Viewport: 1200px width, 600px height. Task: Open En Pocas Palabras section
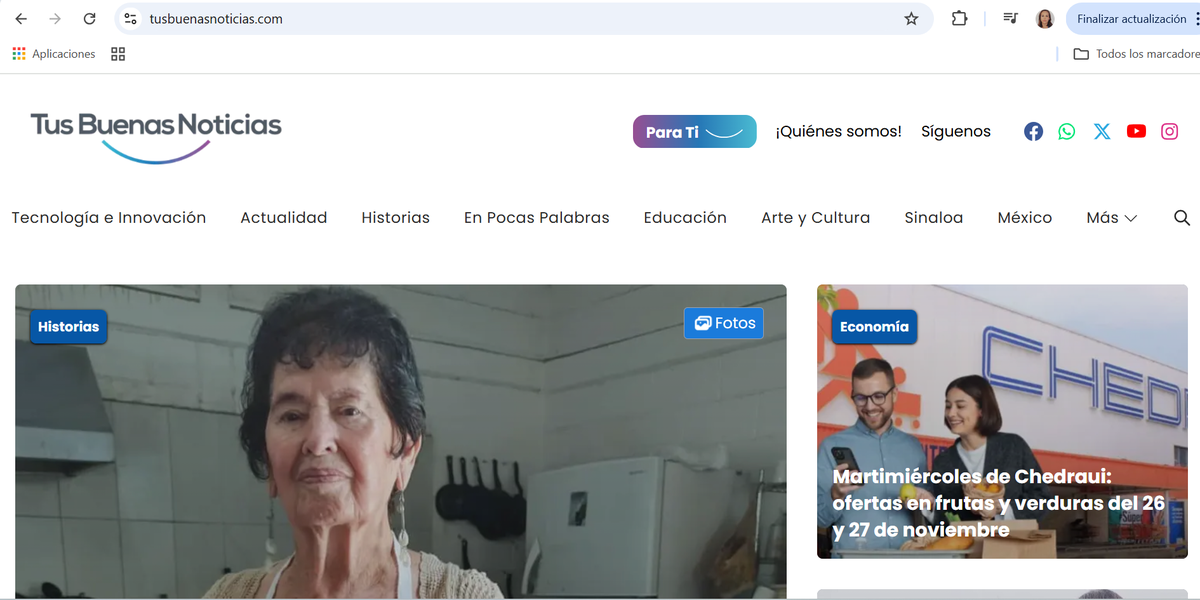pyautogui.click(x=537, y=218)
